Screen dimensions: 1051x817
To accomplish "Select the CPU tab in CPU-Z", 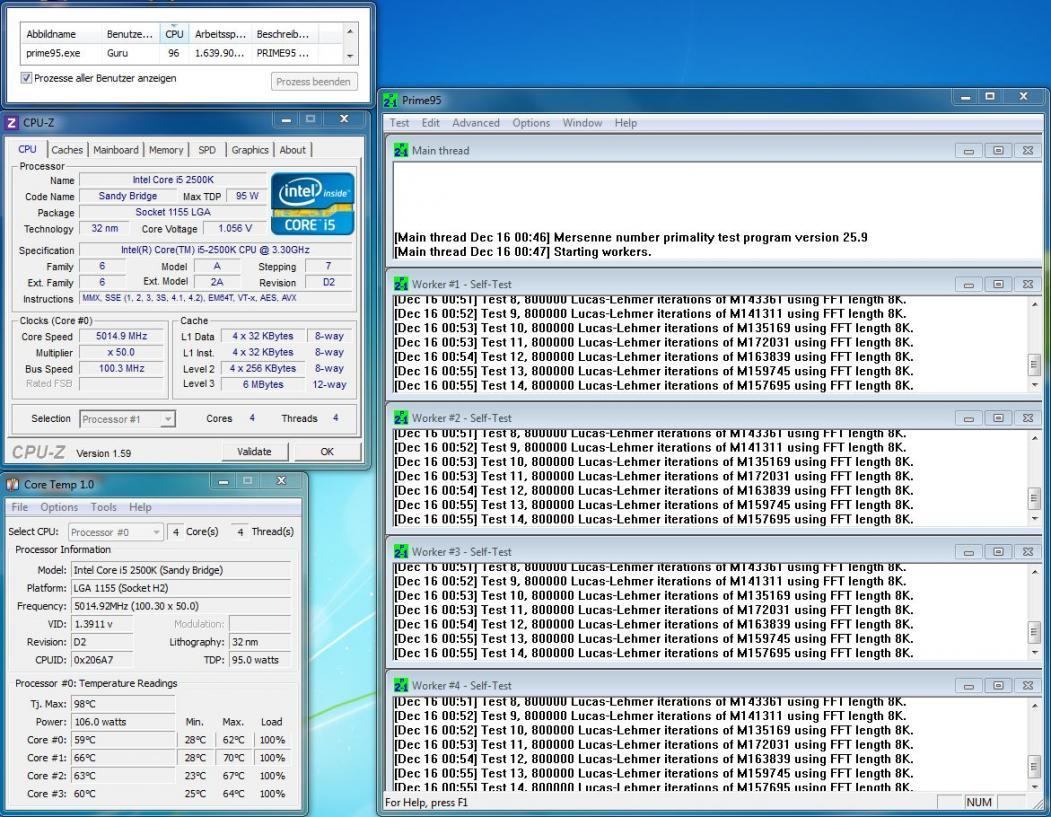I will [27, 149].
